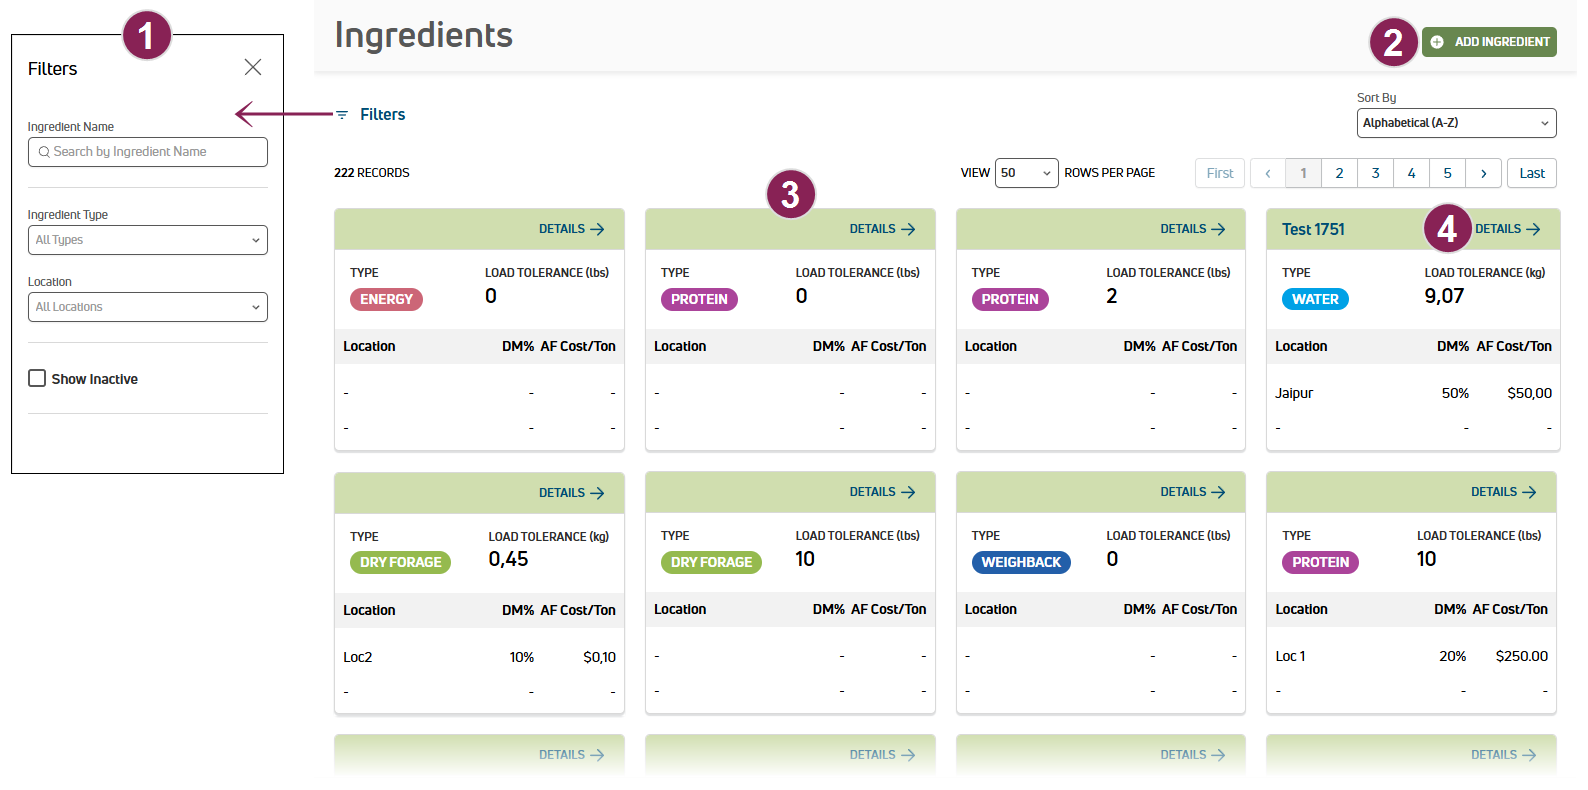Go to previous page using left chevron
The image size is (1588, 790).
[1268, 173]
